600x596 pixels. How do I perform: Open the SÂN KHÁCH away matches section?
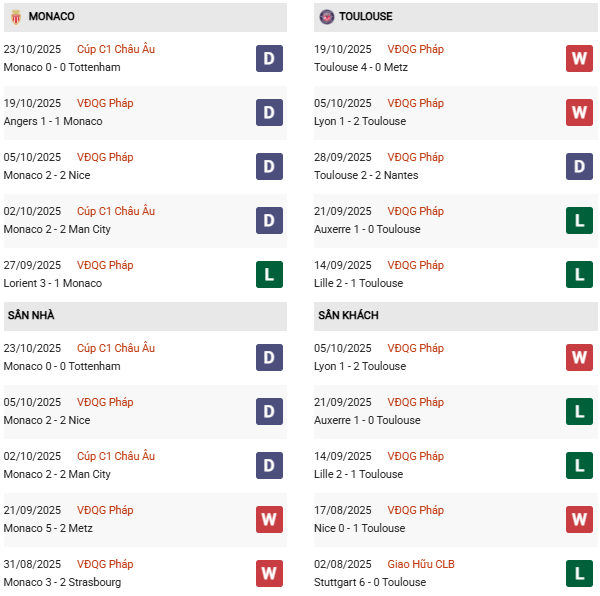[348, 316]
